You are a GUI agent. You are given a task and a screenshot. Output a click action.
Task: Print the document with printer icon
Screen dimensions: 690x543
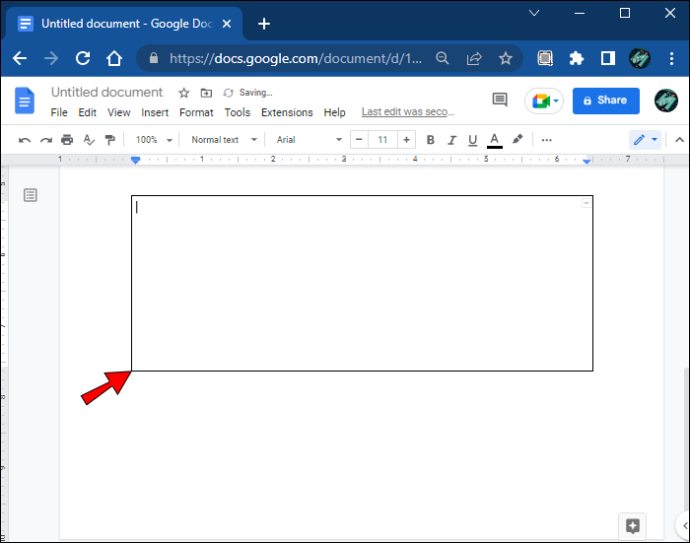coord(67,140)
